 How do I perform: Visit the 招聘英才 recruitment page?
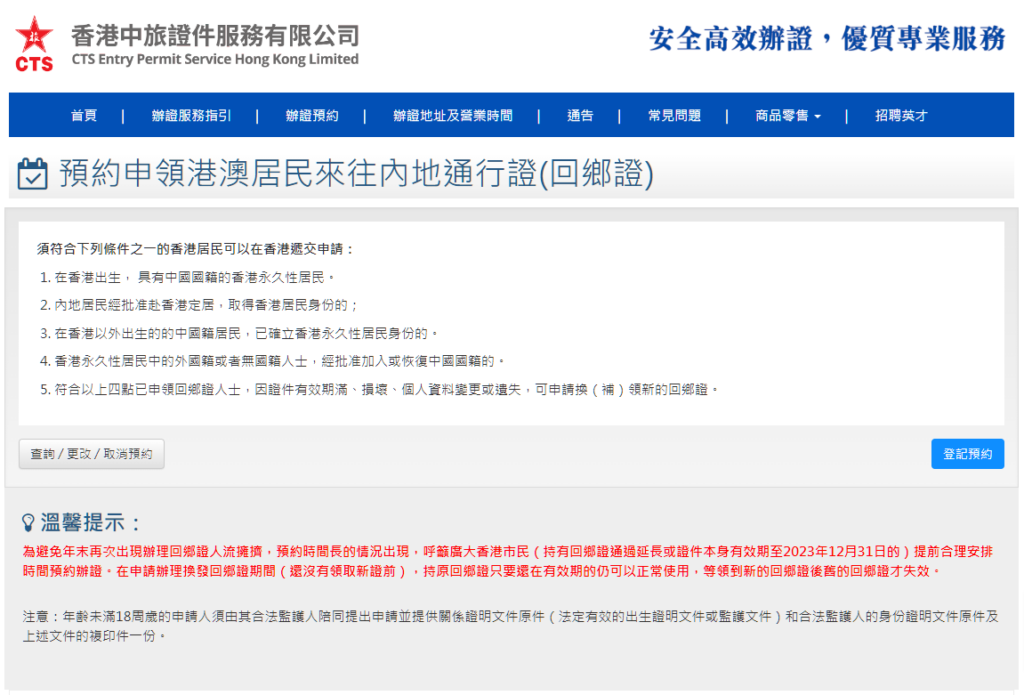coord(901,116)
